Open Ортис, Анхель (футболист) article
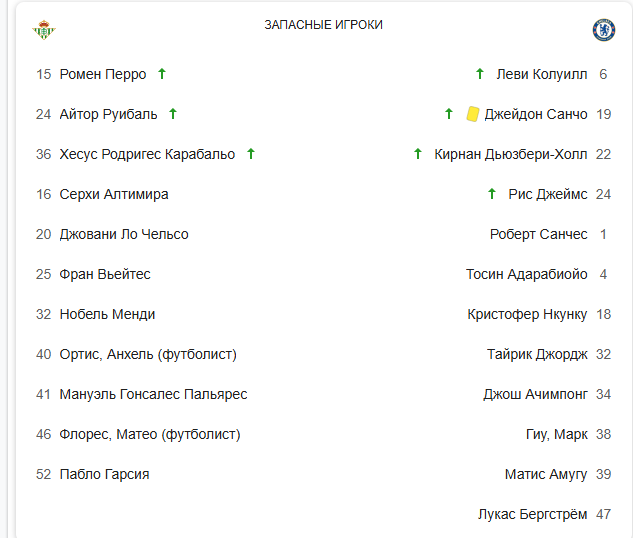The height and width of the screenshot is (538, 633). [x=148, y=354]
